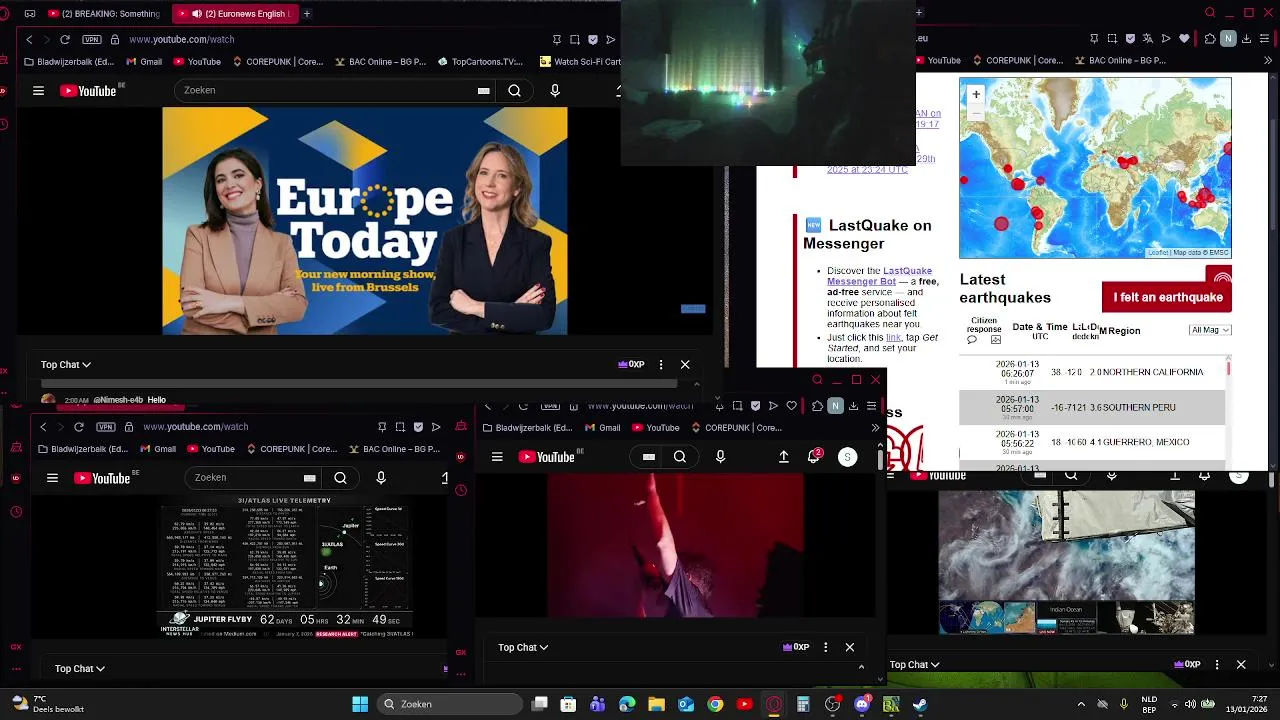Open Extensions in the earthquake window toolbar
1280x720 pixels.
[x=1210, y=39]
